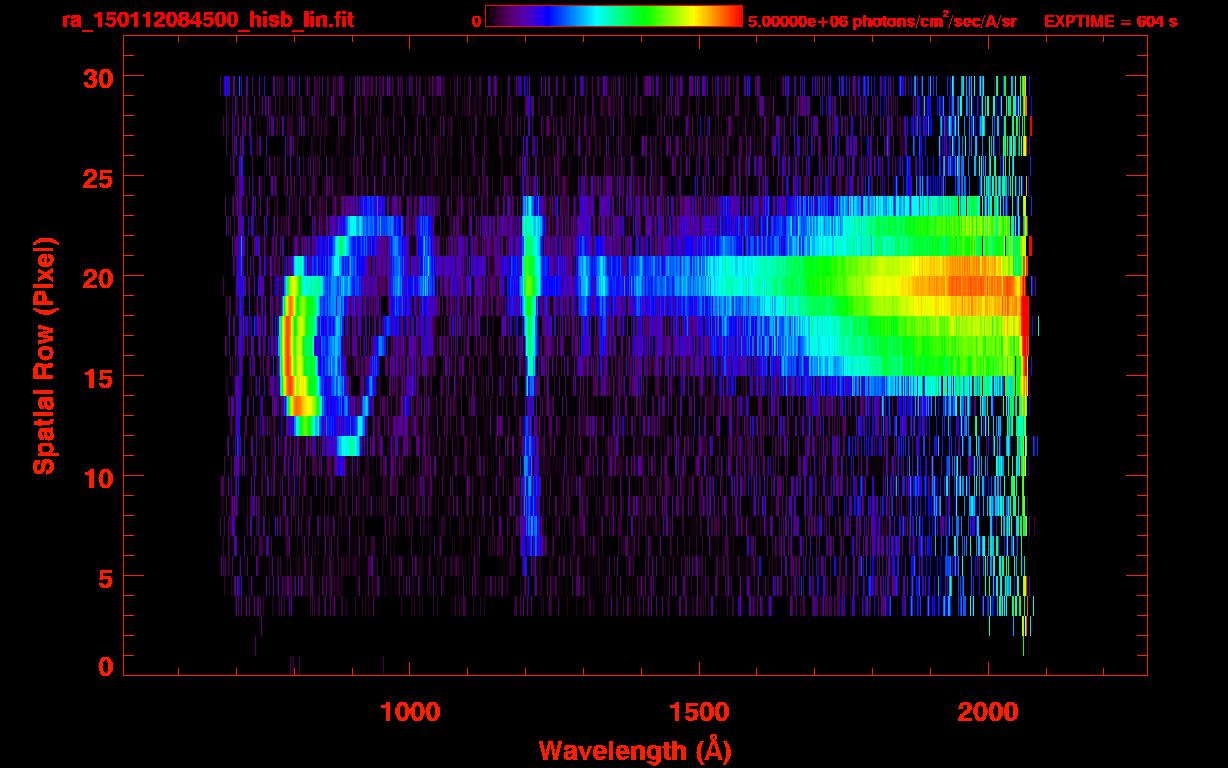Click the Spatial Row (Pixel) axis title

click(x=44, y=355)
